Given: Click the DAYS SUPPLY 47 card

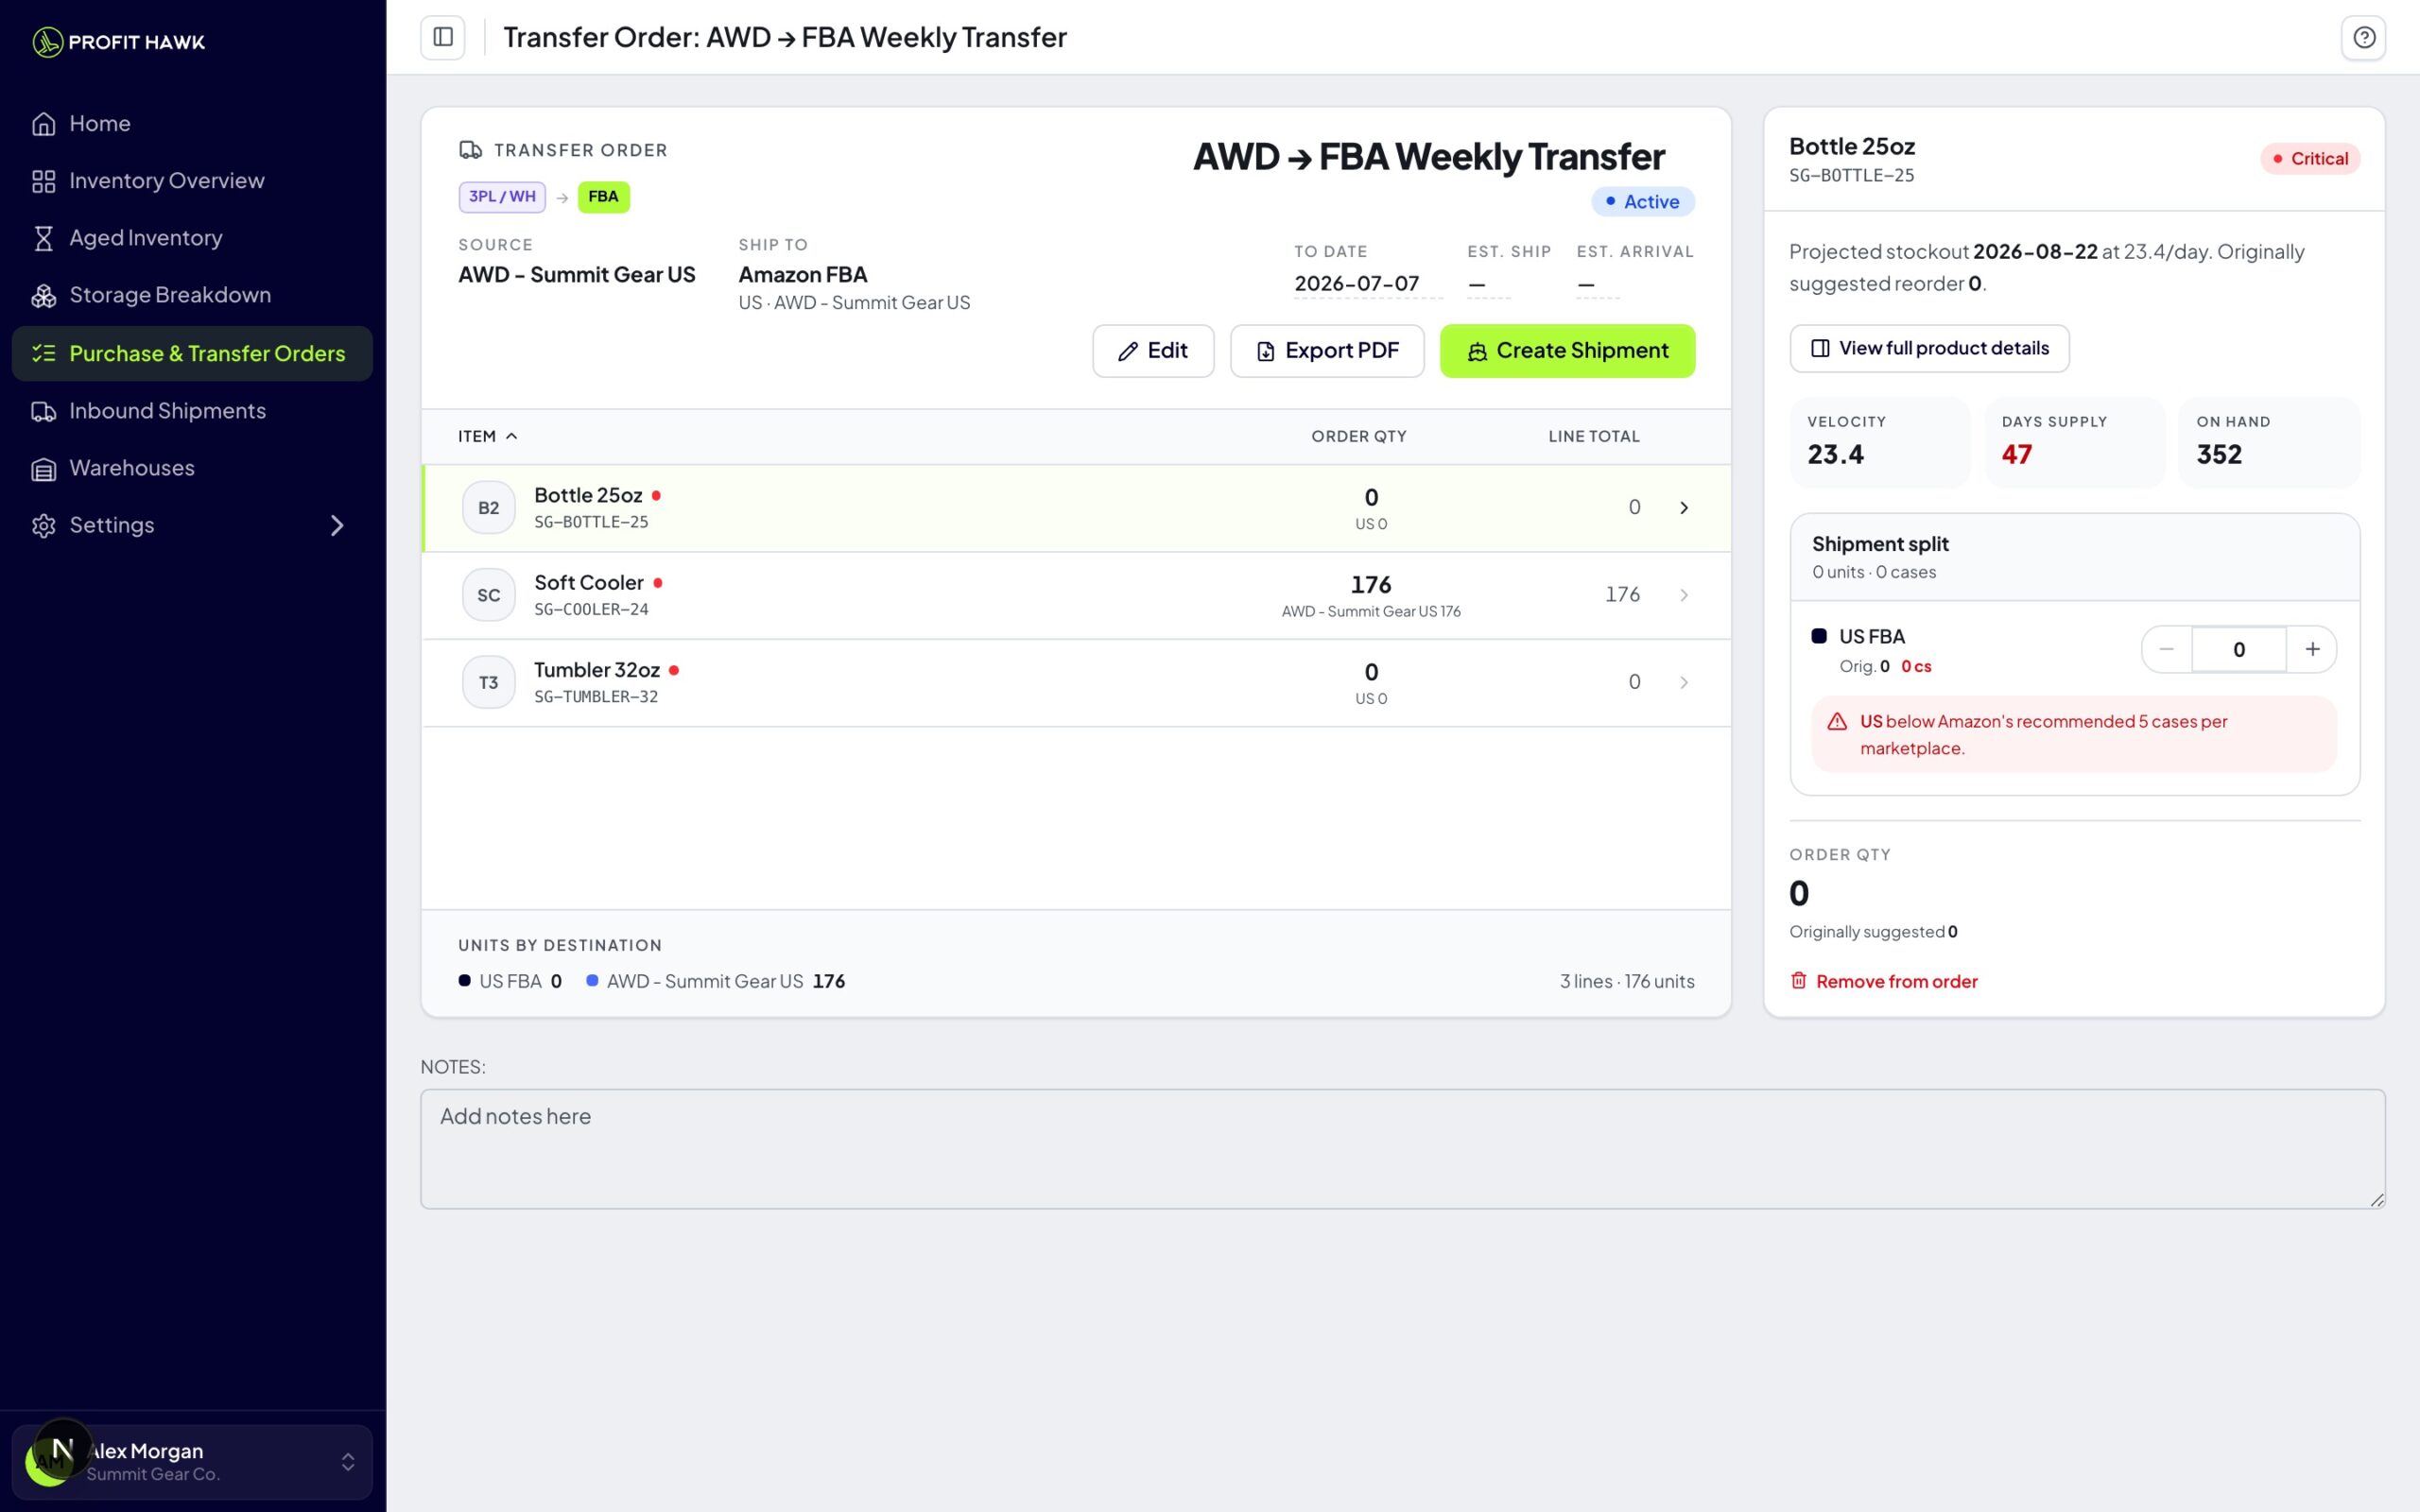Looking at the screenshot, I should [x=2075, y=442].
